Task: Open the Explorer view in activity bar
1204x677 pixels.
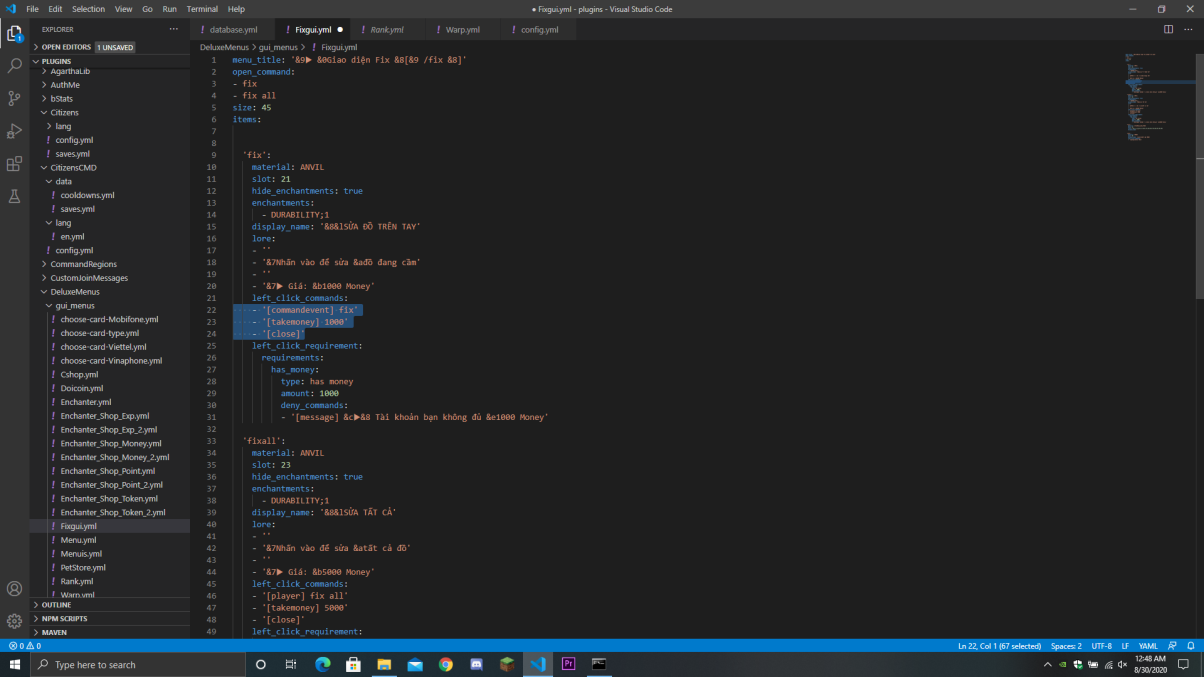Action: [x=14, y=34]
